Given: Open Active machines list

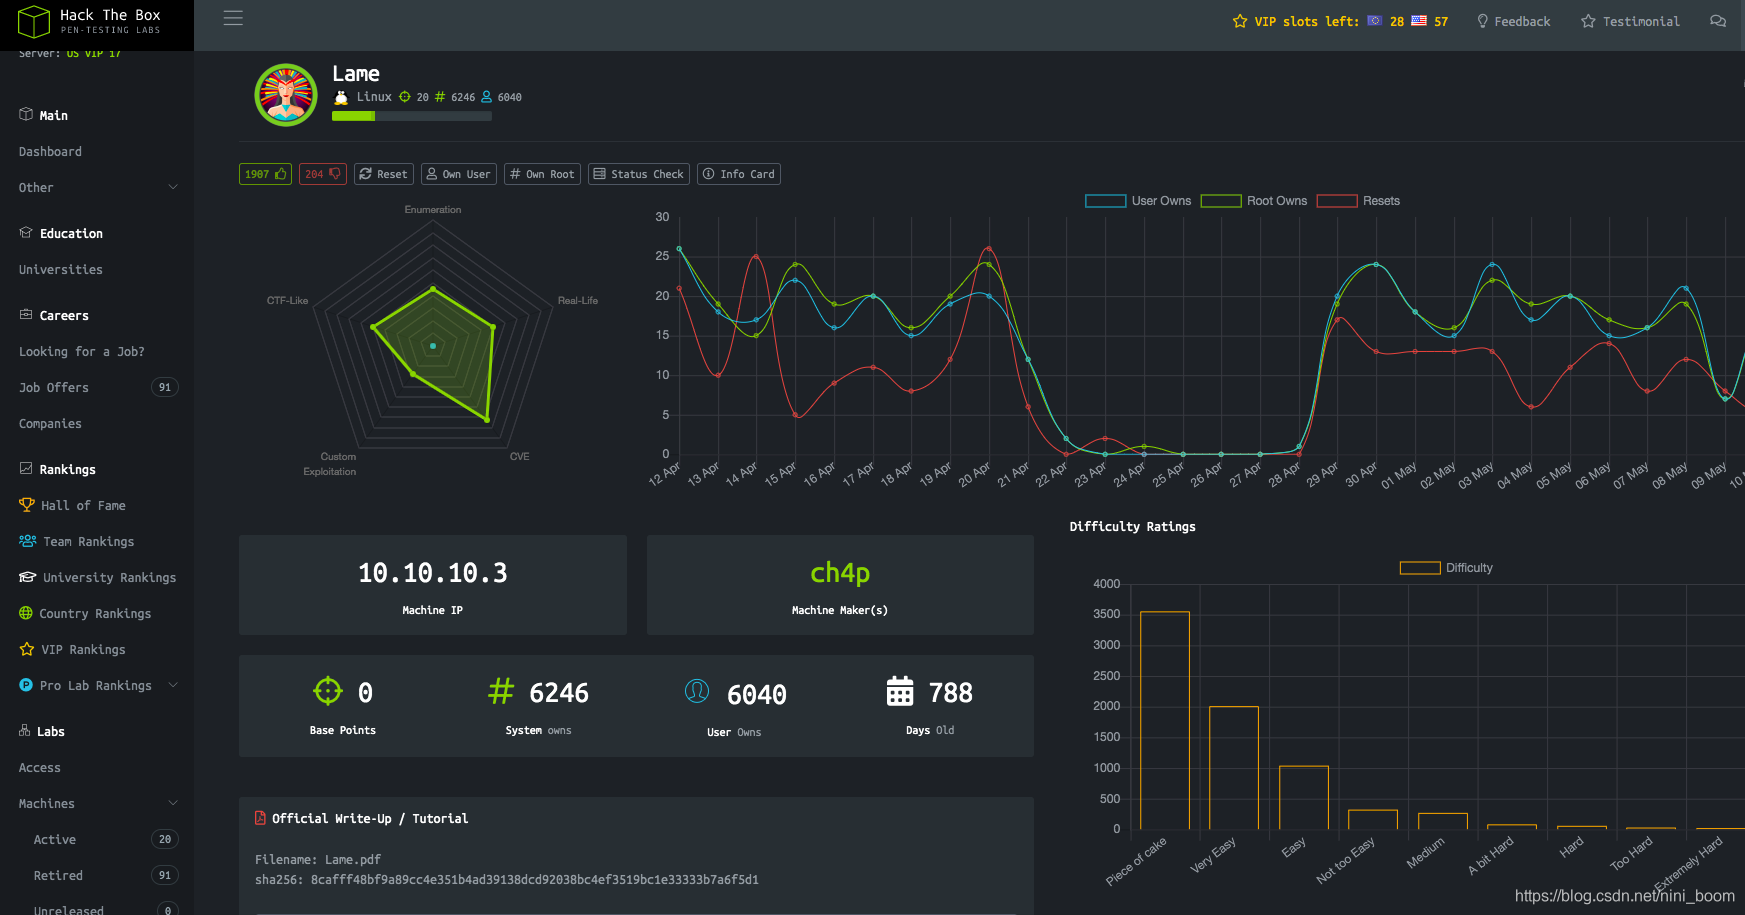Looking at the screenshot, I should click(55, 840).
